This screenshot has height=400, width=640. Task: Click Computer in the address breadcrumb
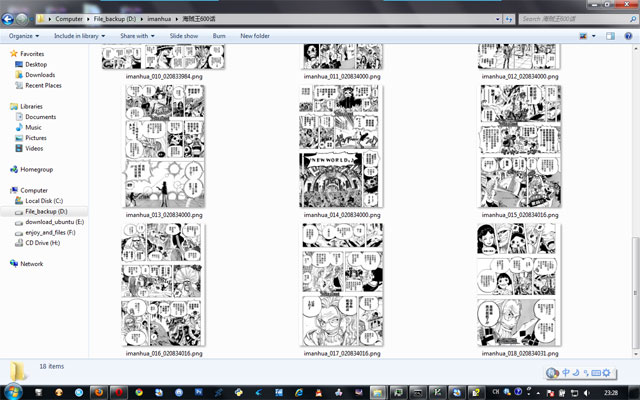pos(69,19)
